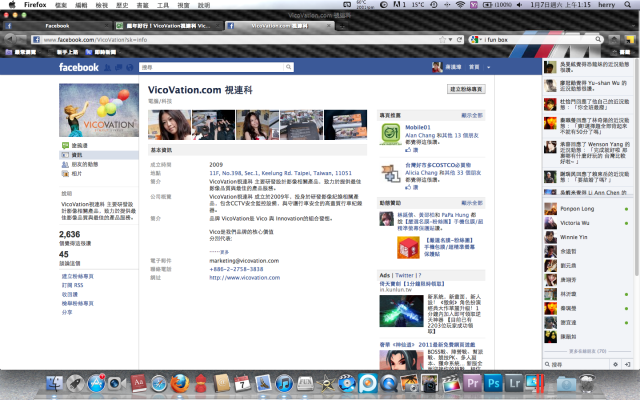This screenshot has width=640, height=400.
Task: Switch to the middle VicoVation tab
Action: click(168, 26)
